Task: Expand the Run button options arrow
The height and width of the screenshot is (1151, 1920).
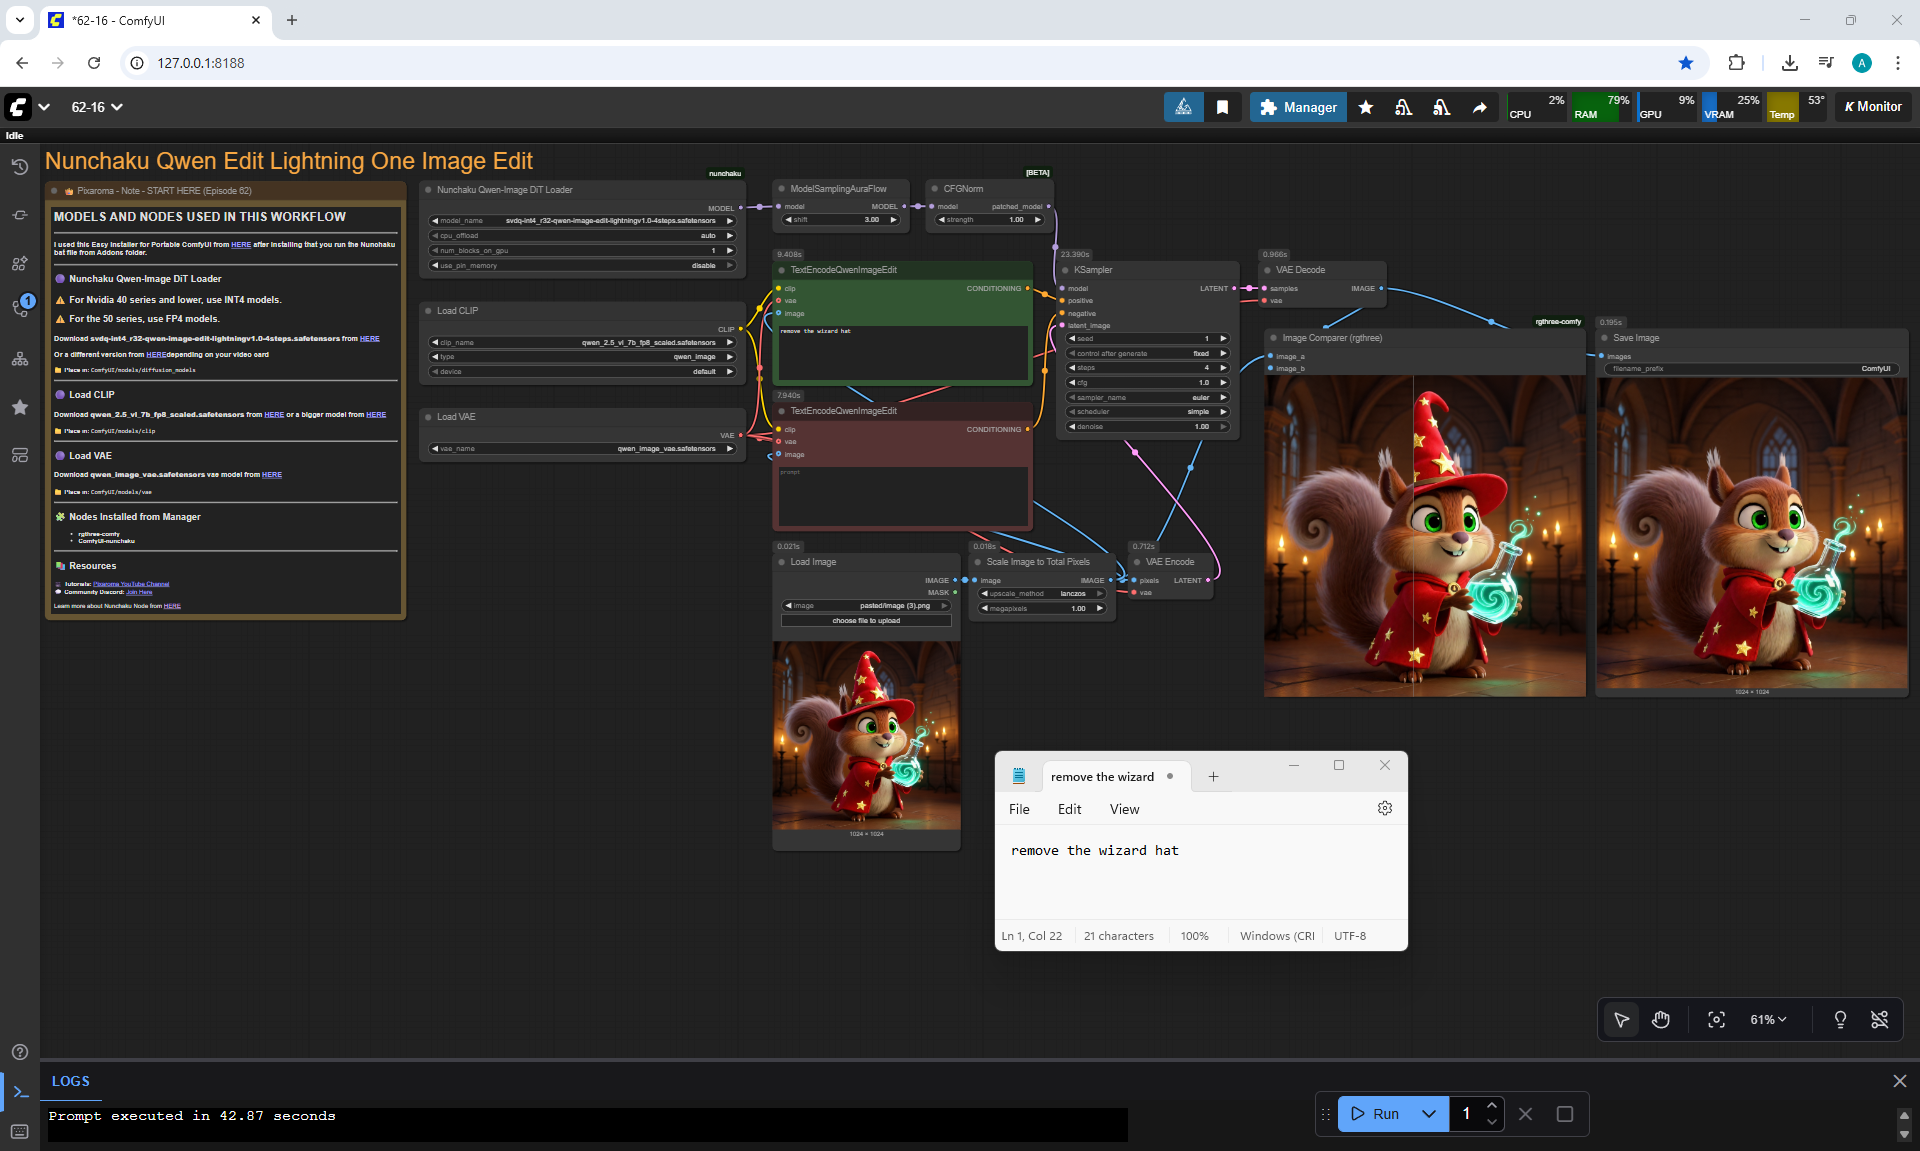Action: pyautogui.click(x=1429, y=1113)
